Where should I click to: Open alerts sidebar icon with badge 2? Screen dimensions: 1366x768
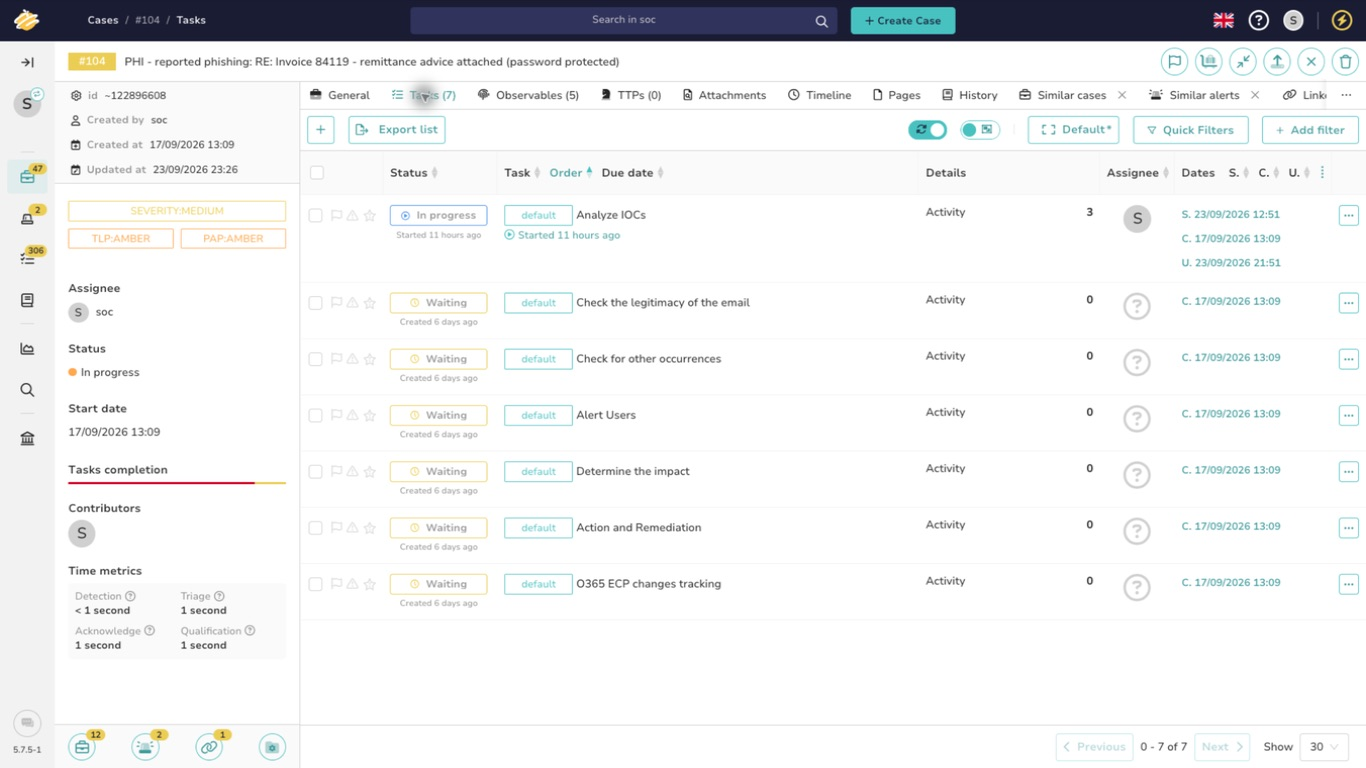pos(27,218)
